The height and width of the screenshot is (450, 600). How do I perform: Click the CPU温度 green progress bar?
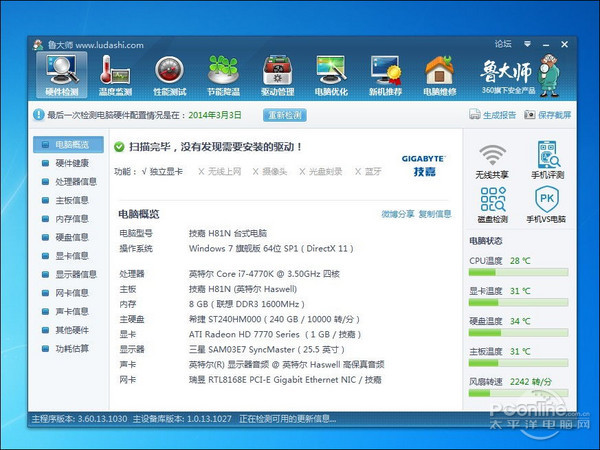click(520, 273)
